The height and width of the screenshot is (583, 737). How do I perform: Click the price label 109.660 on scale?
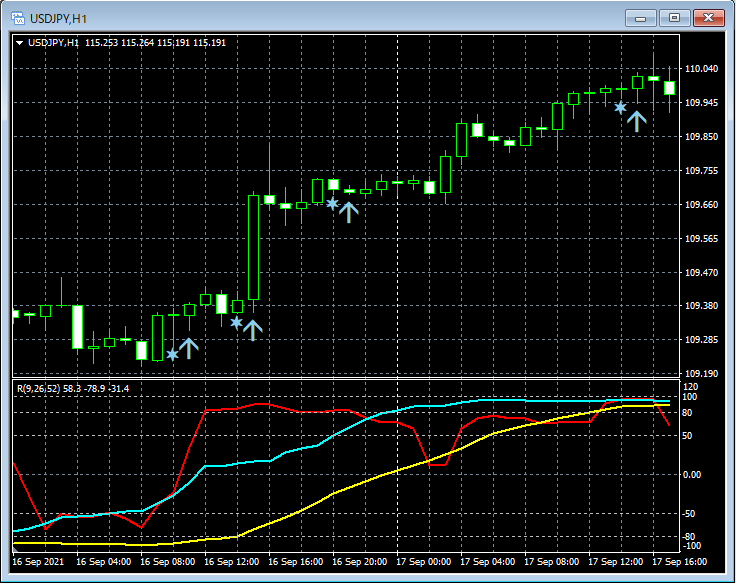coord(701,205)
